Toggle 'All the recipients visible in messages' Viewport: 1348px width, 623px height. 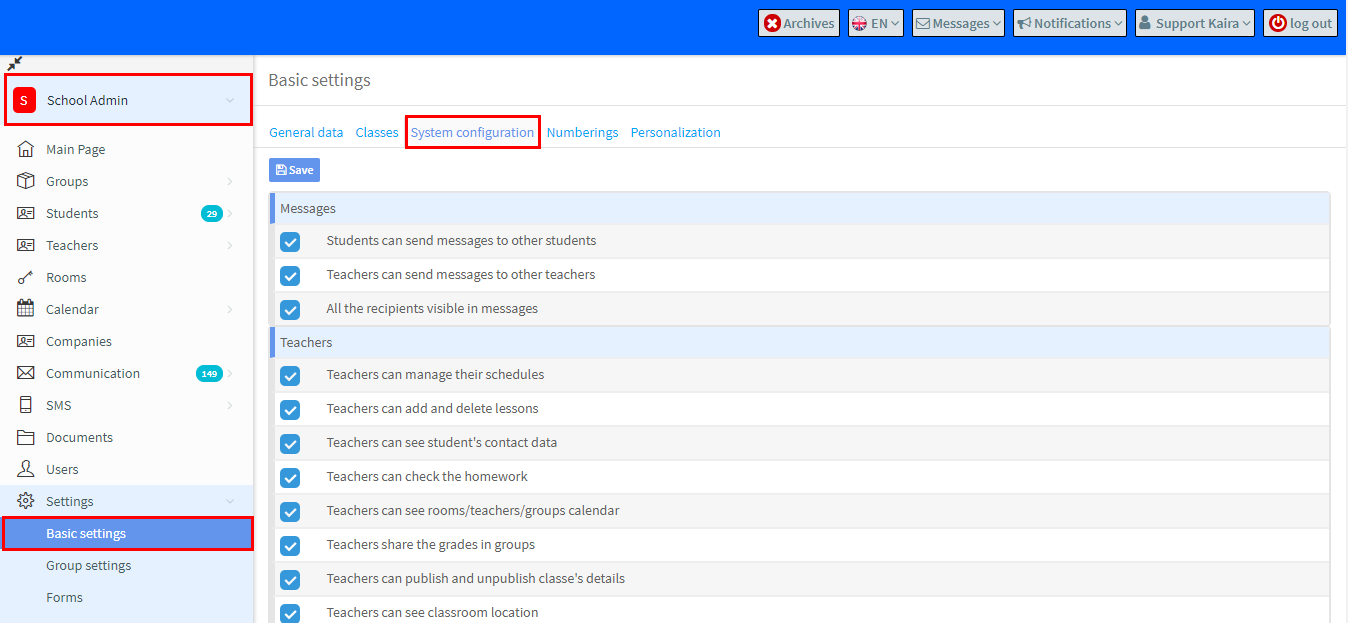290,309
